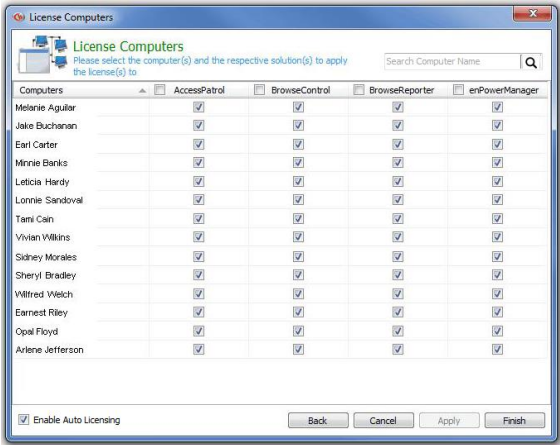Uncheck BrowseReporter for Melanie Aguilar
The height and width of the screenshot is (445, 560).
pyautogui.click(x=398, y=107)
